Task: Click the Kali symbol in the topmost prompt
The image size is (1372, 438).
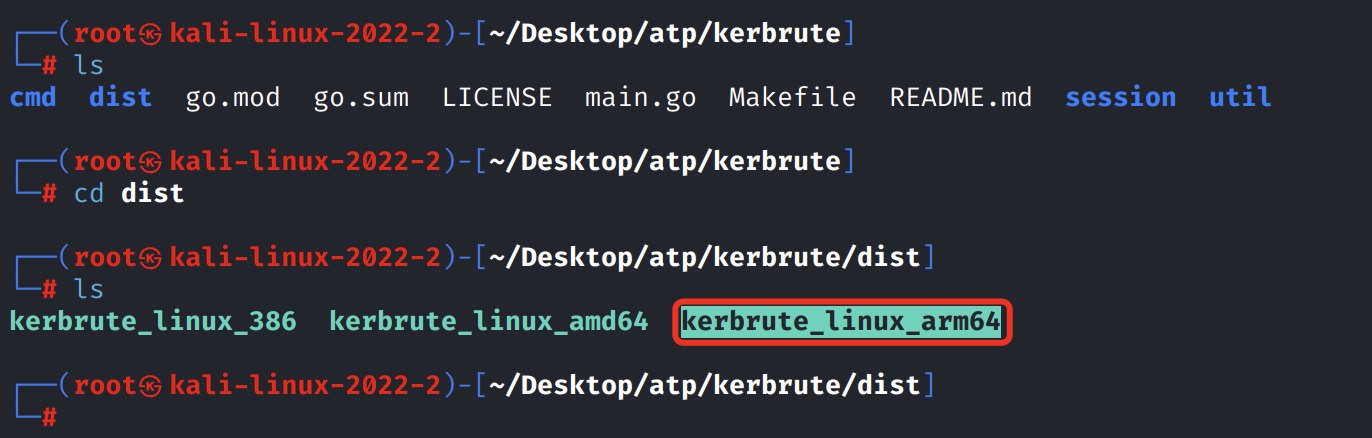Action: 151,34
